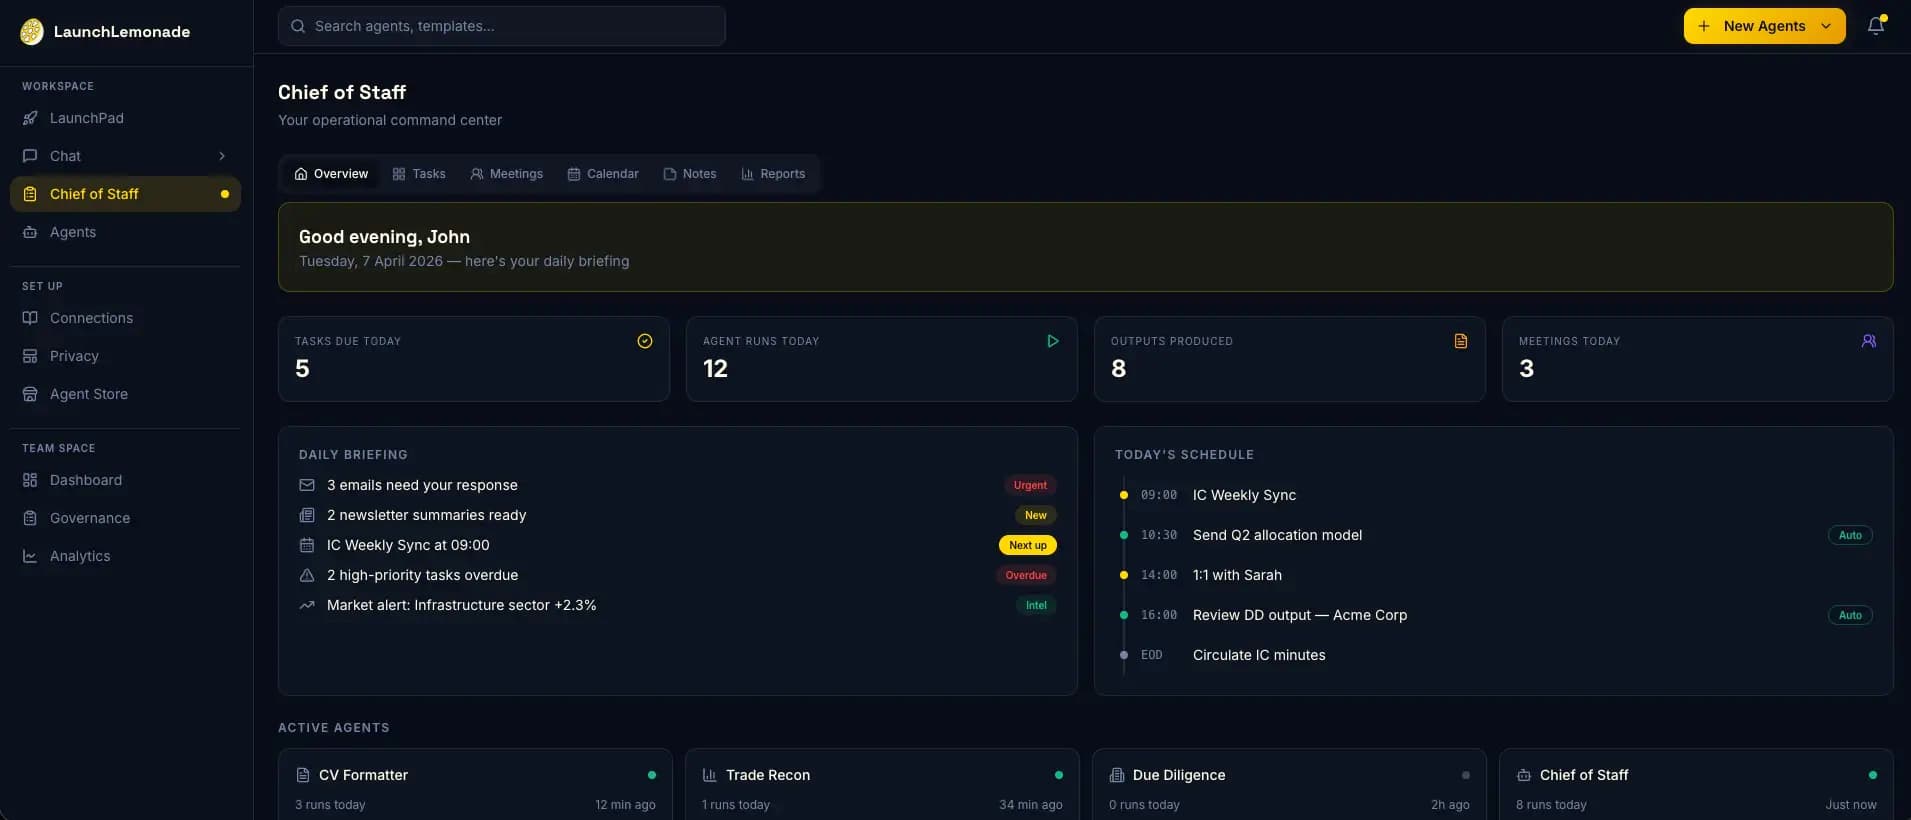Open the CV Formatter agent card
The width and height of the screenshot is (1911, 820).
tap(475, 785)
